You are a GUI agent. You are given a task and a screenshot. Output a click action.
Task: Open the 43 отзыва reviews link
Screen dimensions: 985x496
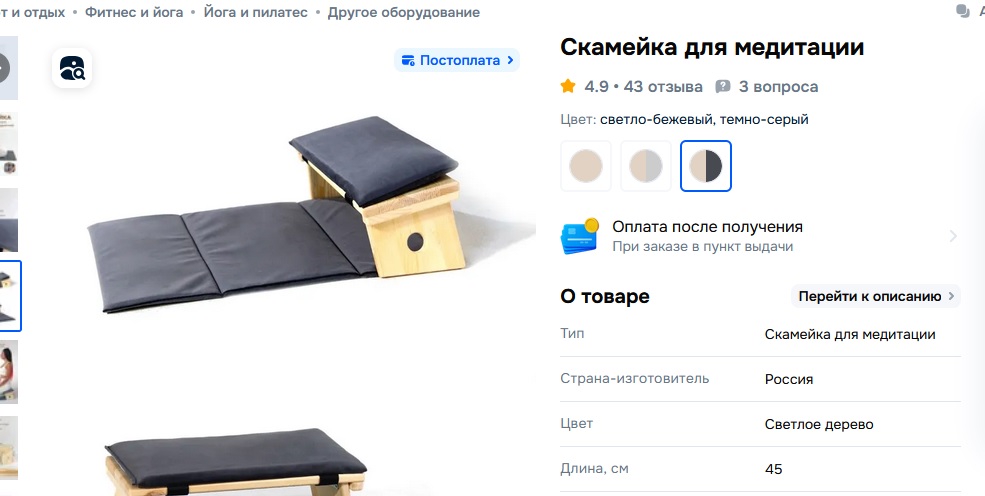pyautogui.click(x=663, y=87)
